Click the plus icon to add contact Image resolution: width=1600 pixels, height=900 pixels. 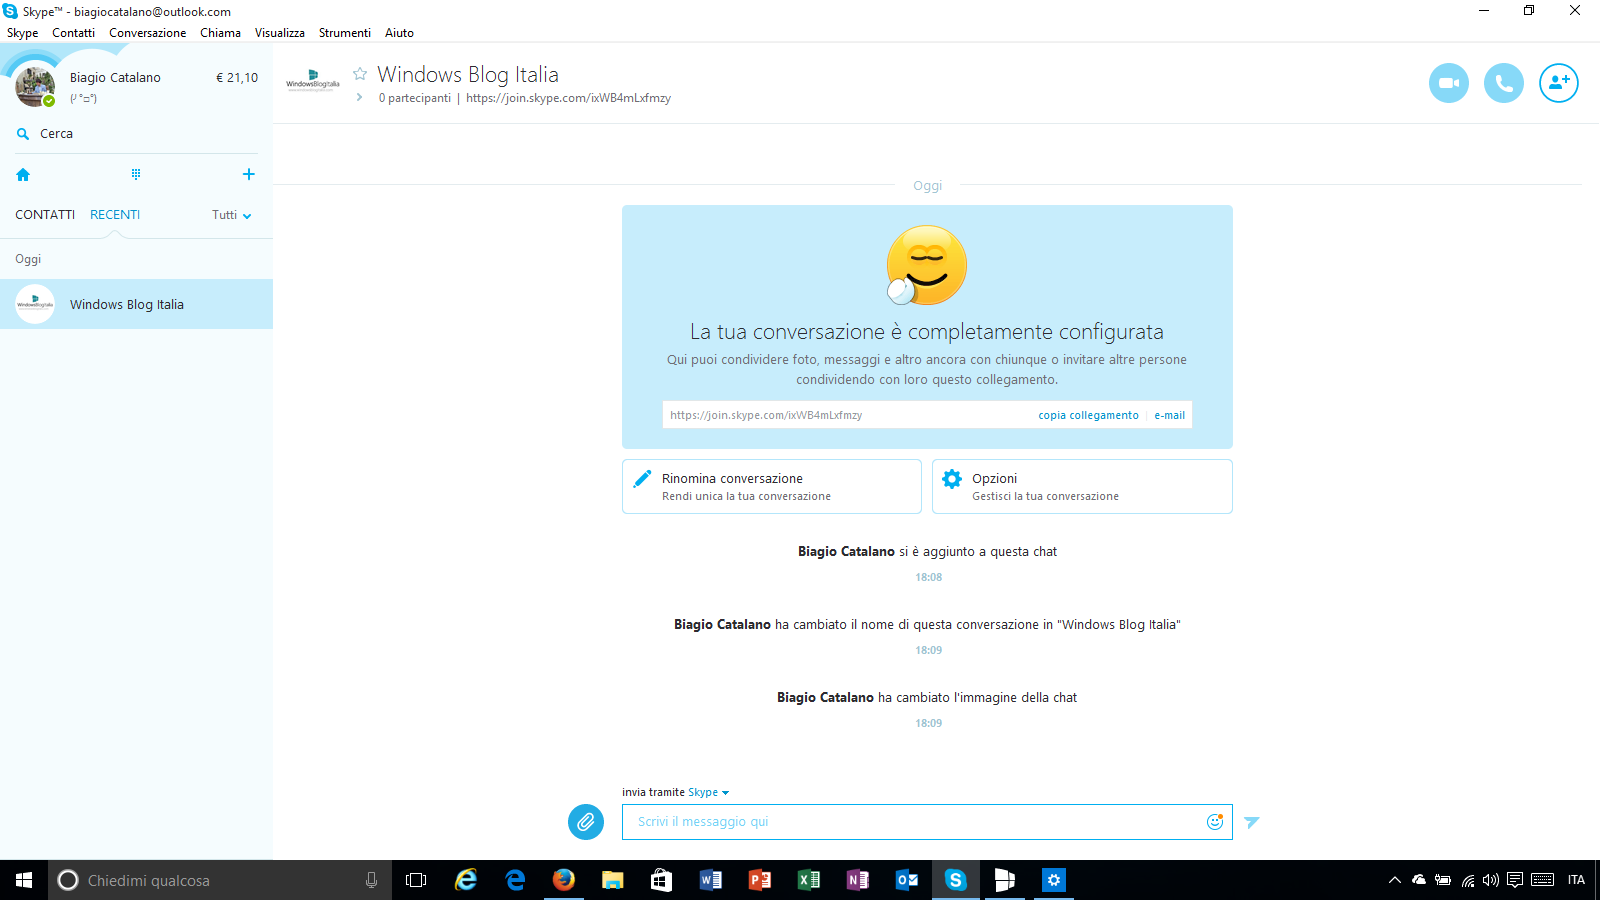[249, 175]
